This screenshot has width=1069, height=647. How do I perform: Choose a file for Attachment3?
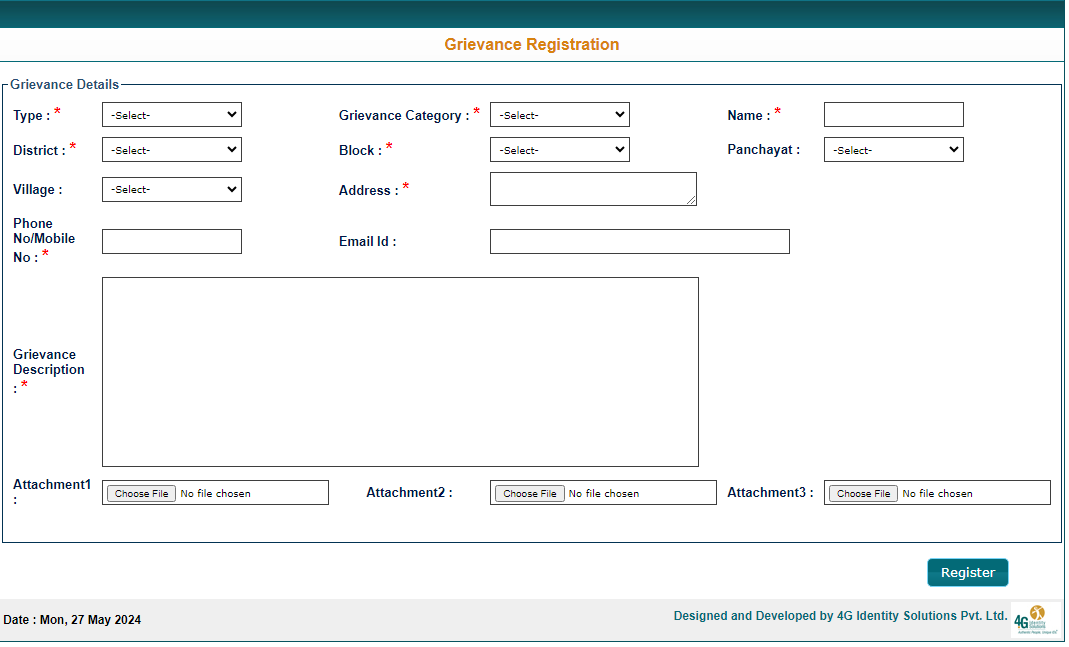863,493
